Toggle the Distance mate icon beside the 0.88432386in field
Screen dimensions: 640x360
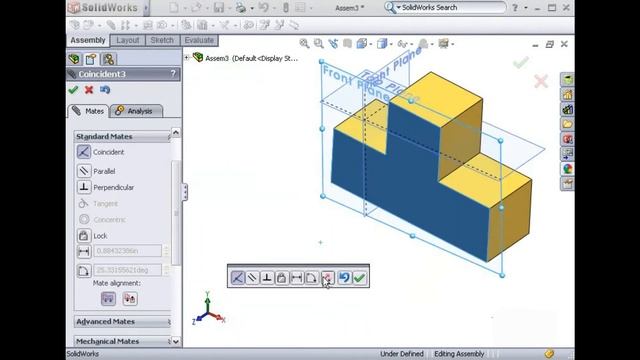click(84, 251)
